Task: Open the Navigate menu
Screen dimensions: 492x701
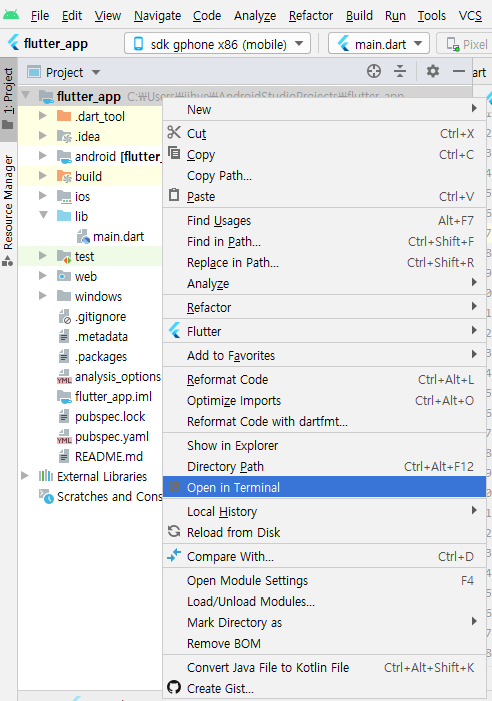Action: (x=157, y=16)
